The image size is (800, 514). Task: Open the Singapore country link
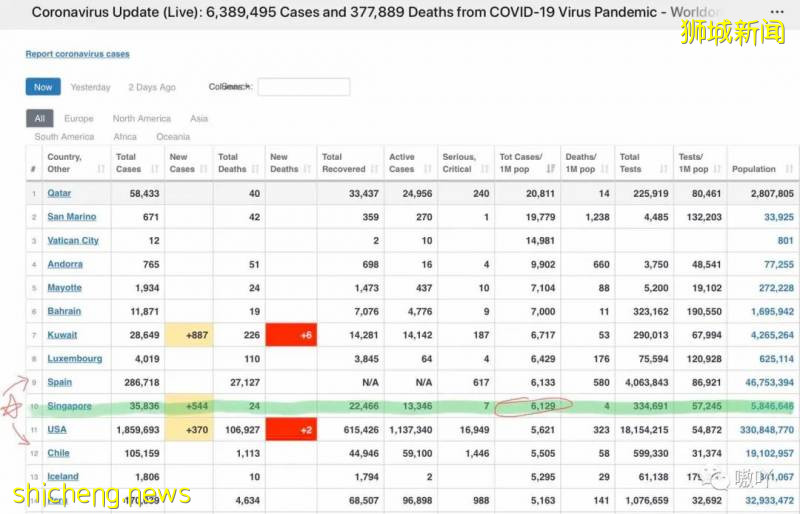[69, 406]
